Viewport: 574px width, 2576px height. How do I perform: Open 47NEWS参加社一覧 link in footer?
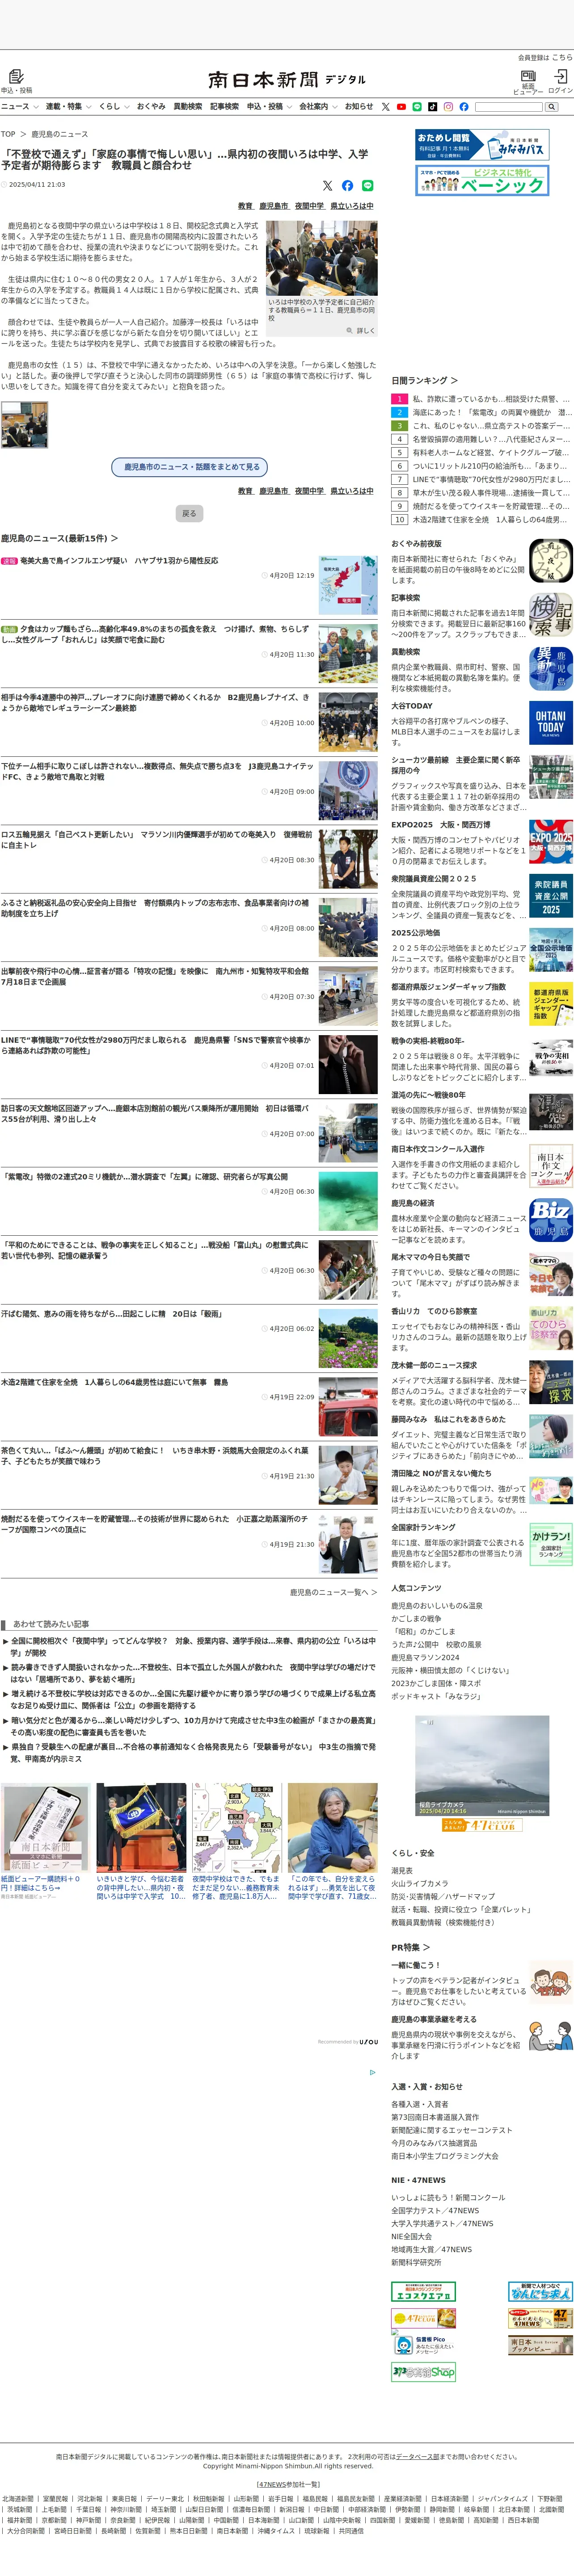287,2485
